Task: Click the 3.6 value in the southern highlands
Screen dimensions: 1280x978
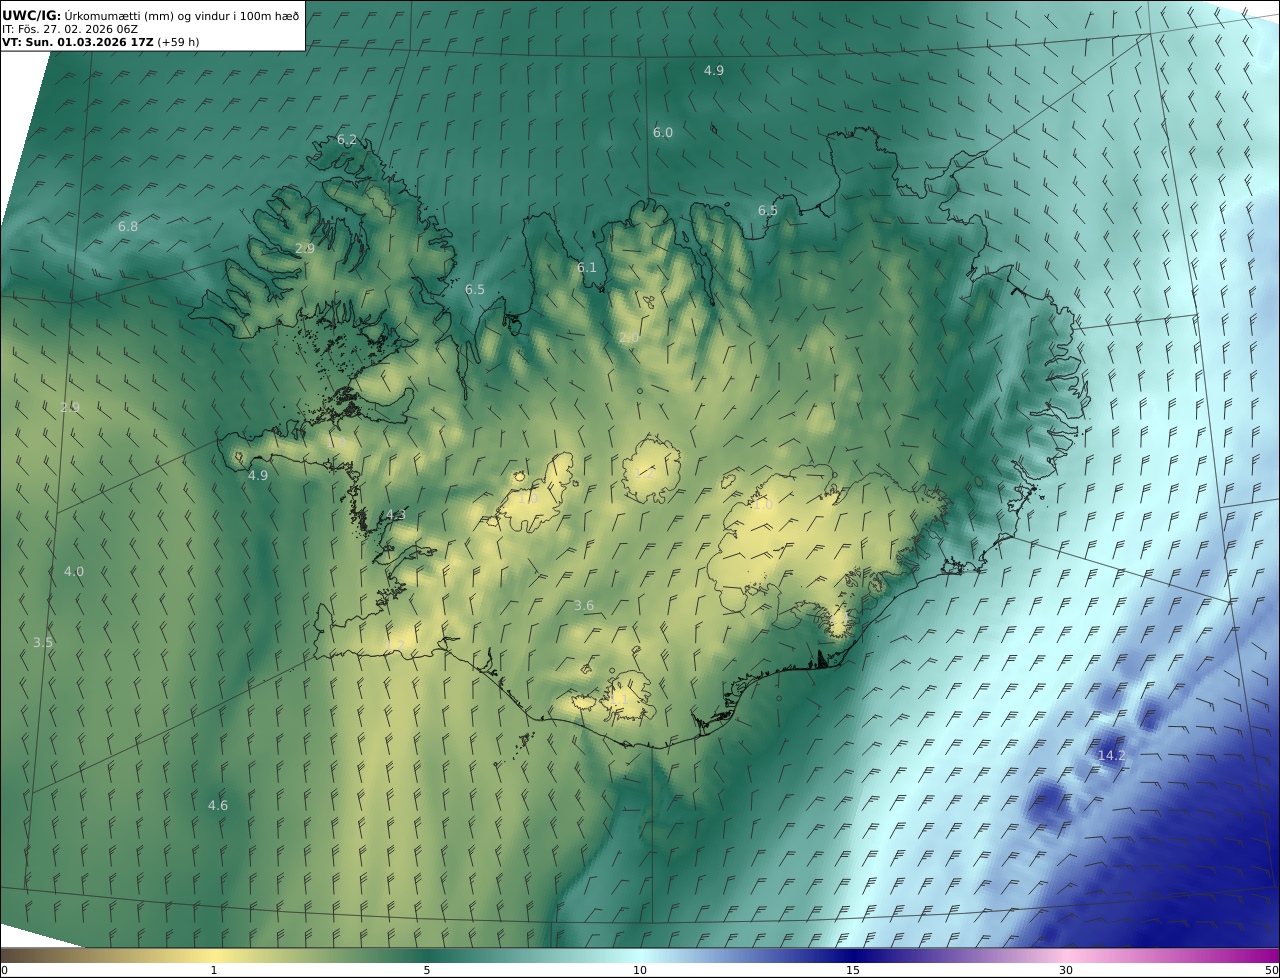Action: 584,606
